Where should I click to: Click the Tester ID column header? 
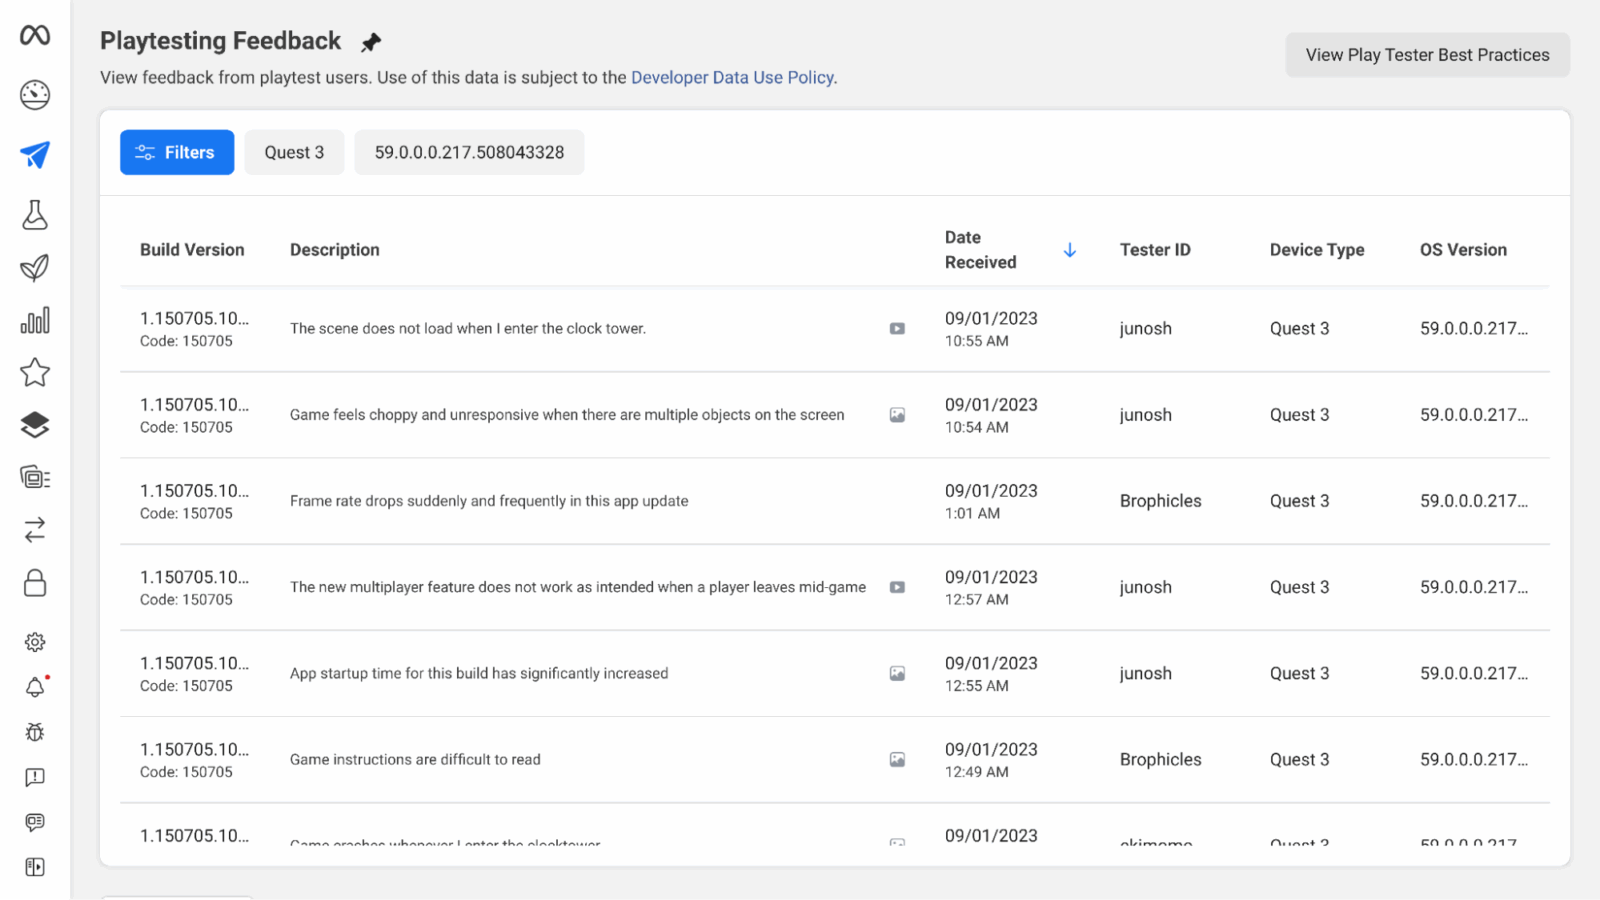(1155, 250)
